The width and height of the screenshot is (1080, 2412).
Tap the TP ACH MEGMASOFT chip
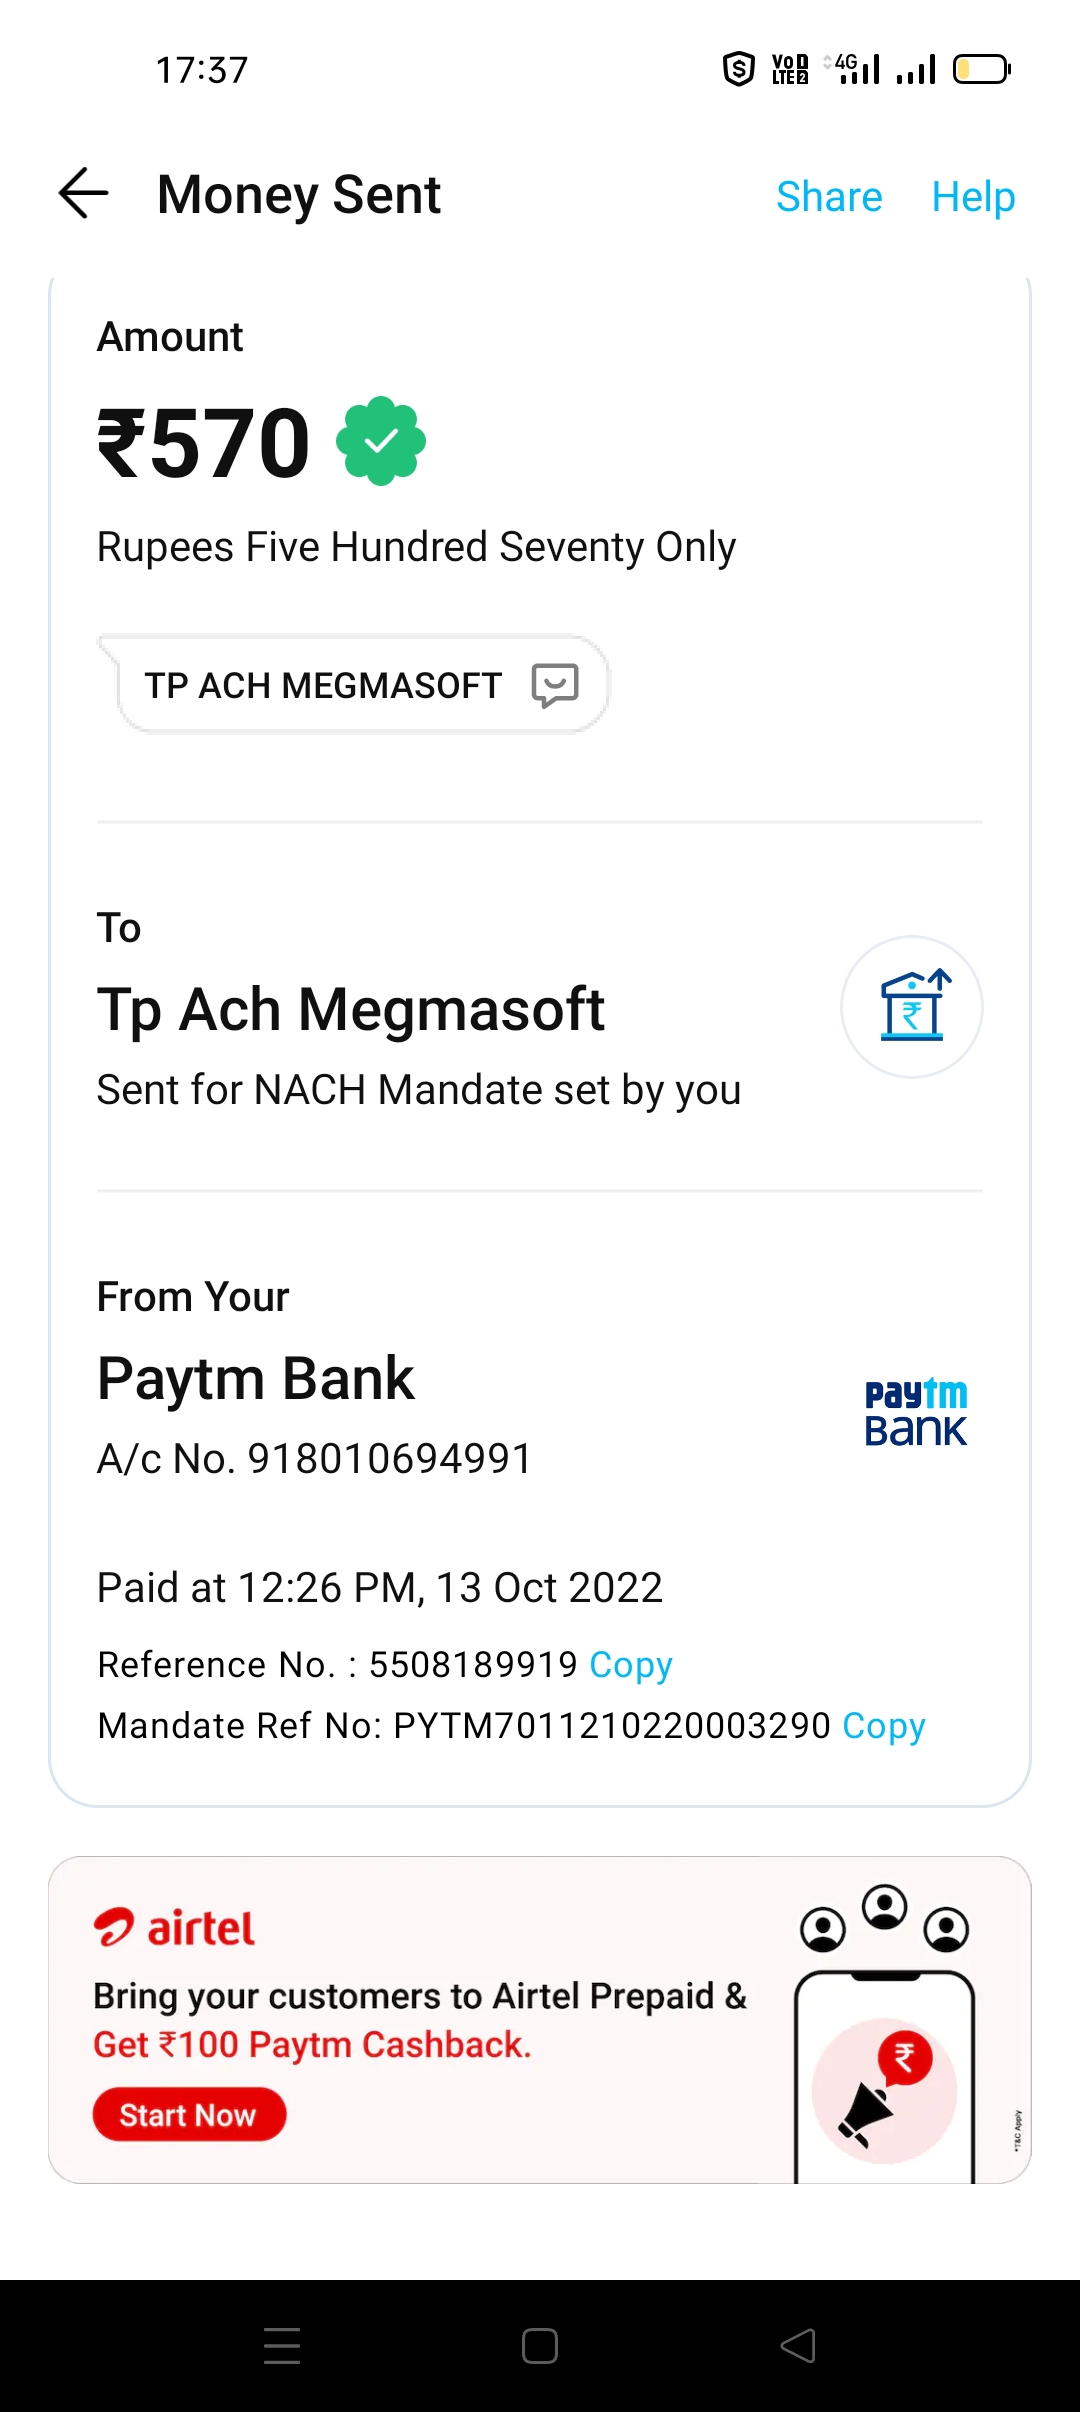click(x=323, y=685)
